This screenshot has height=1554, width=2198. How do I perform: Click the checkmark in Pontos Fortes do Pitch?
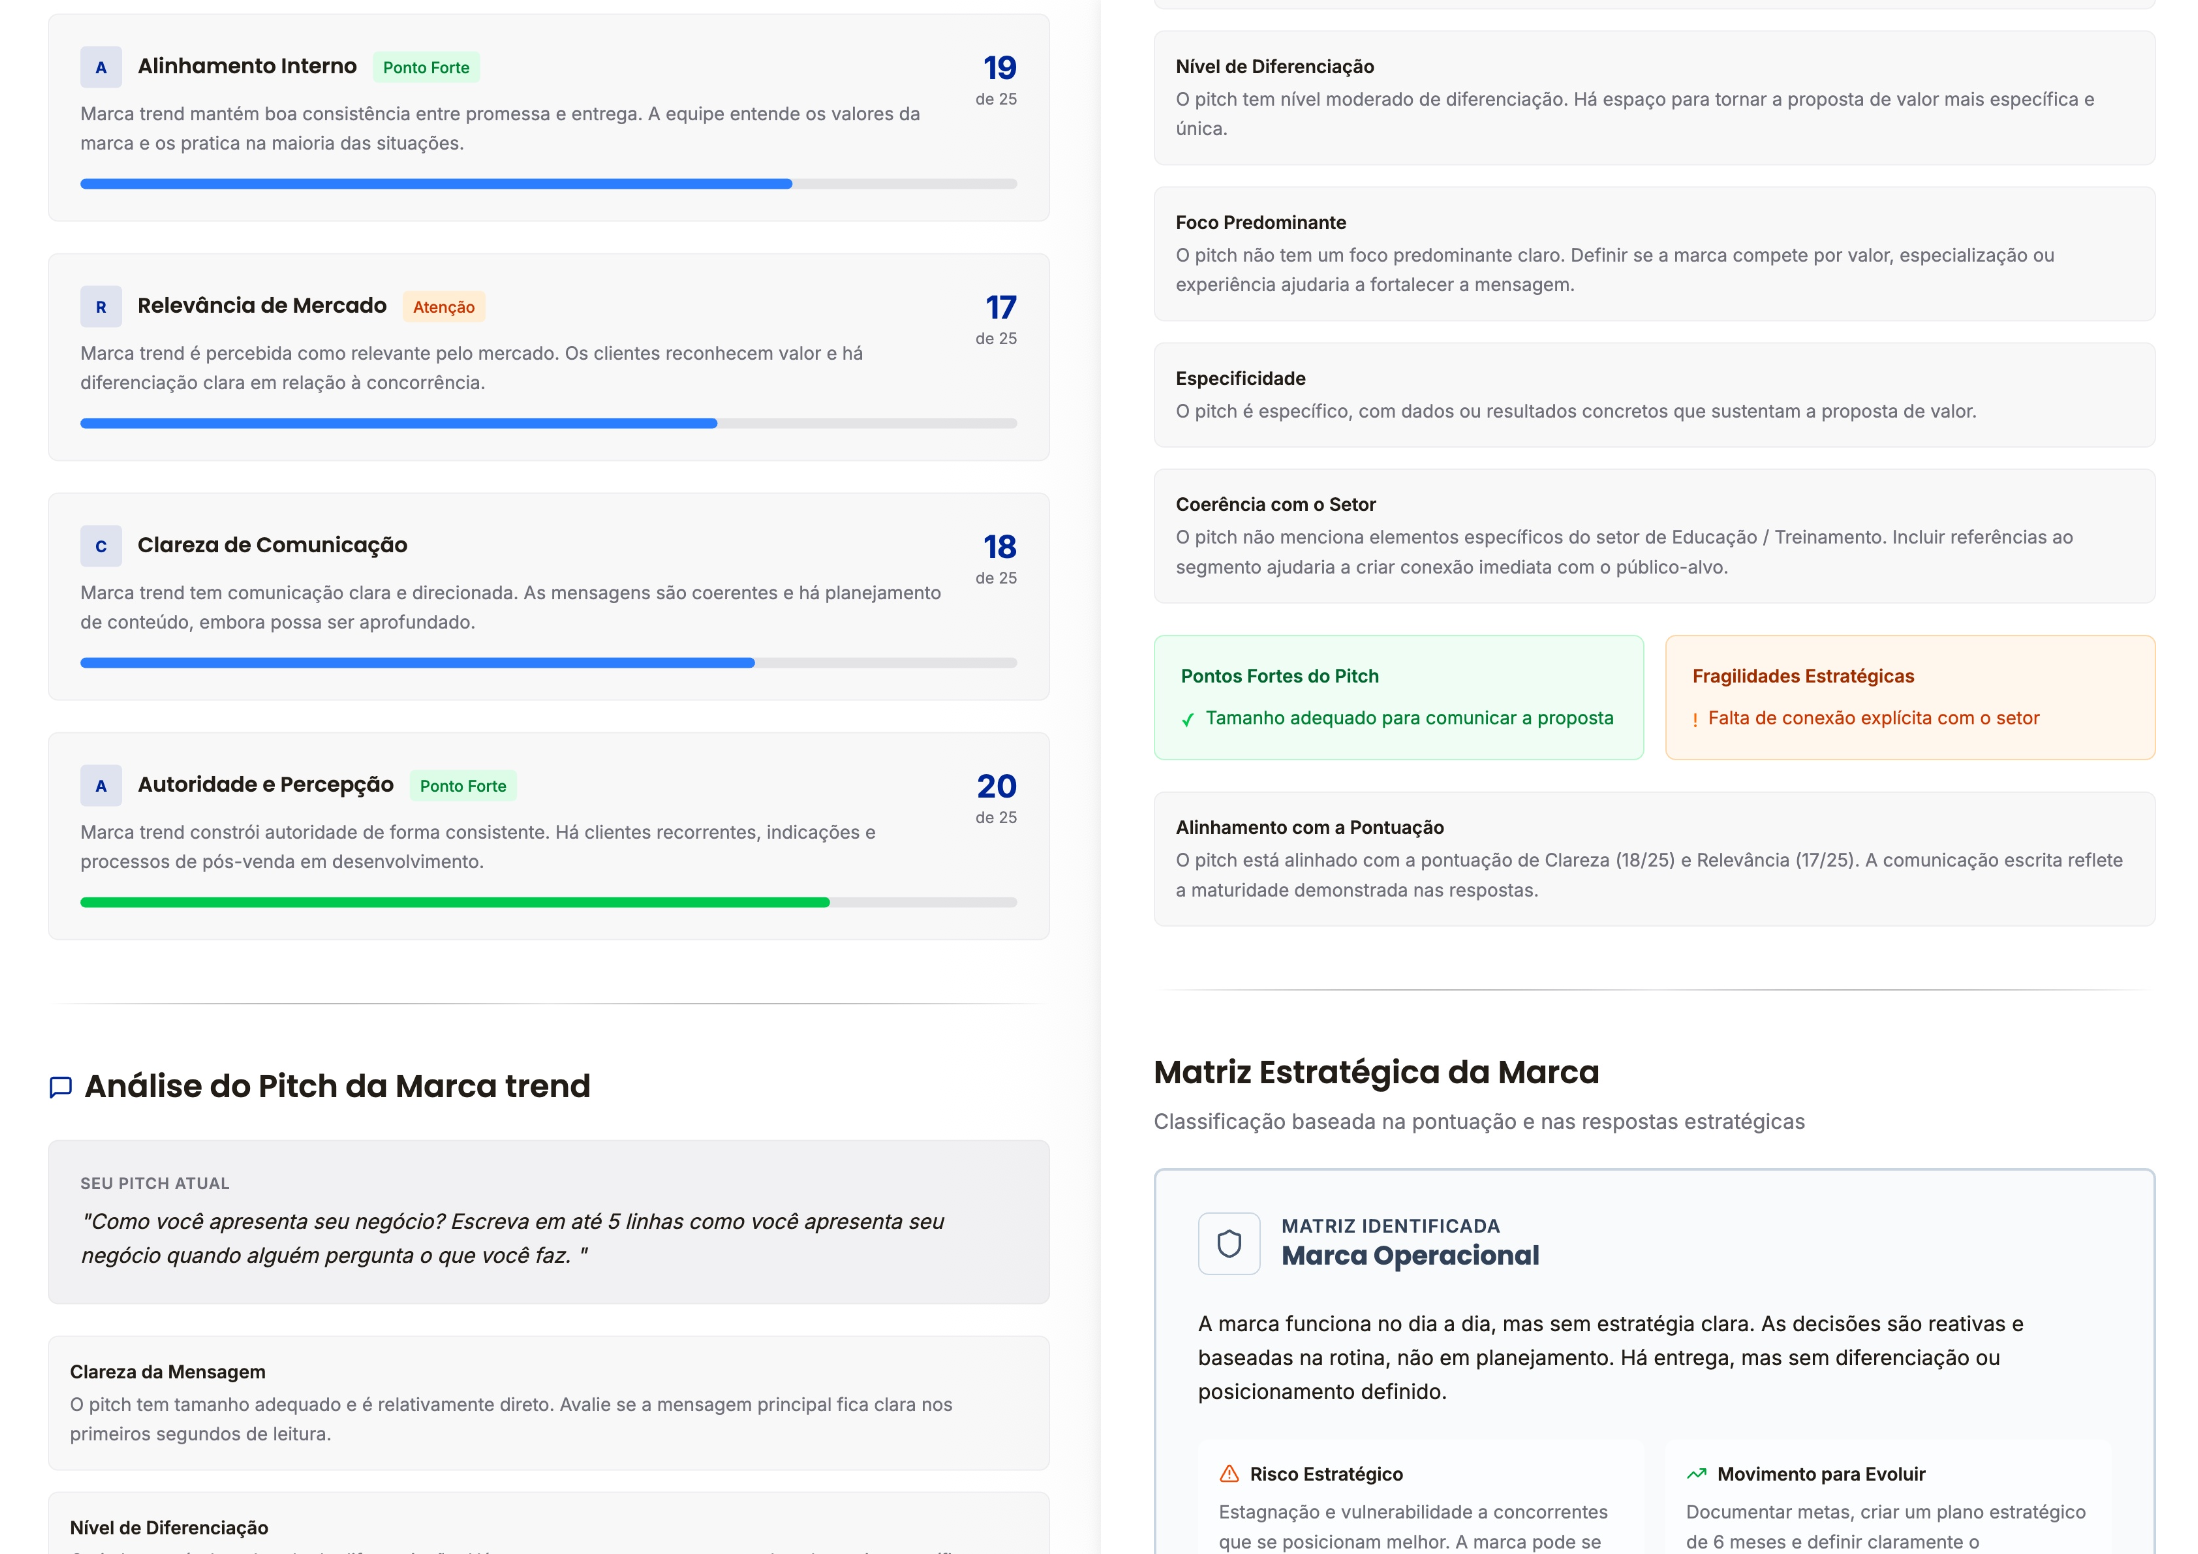[1189, 718]
